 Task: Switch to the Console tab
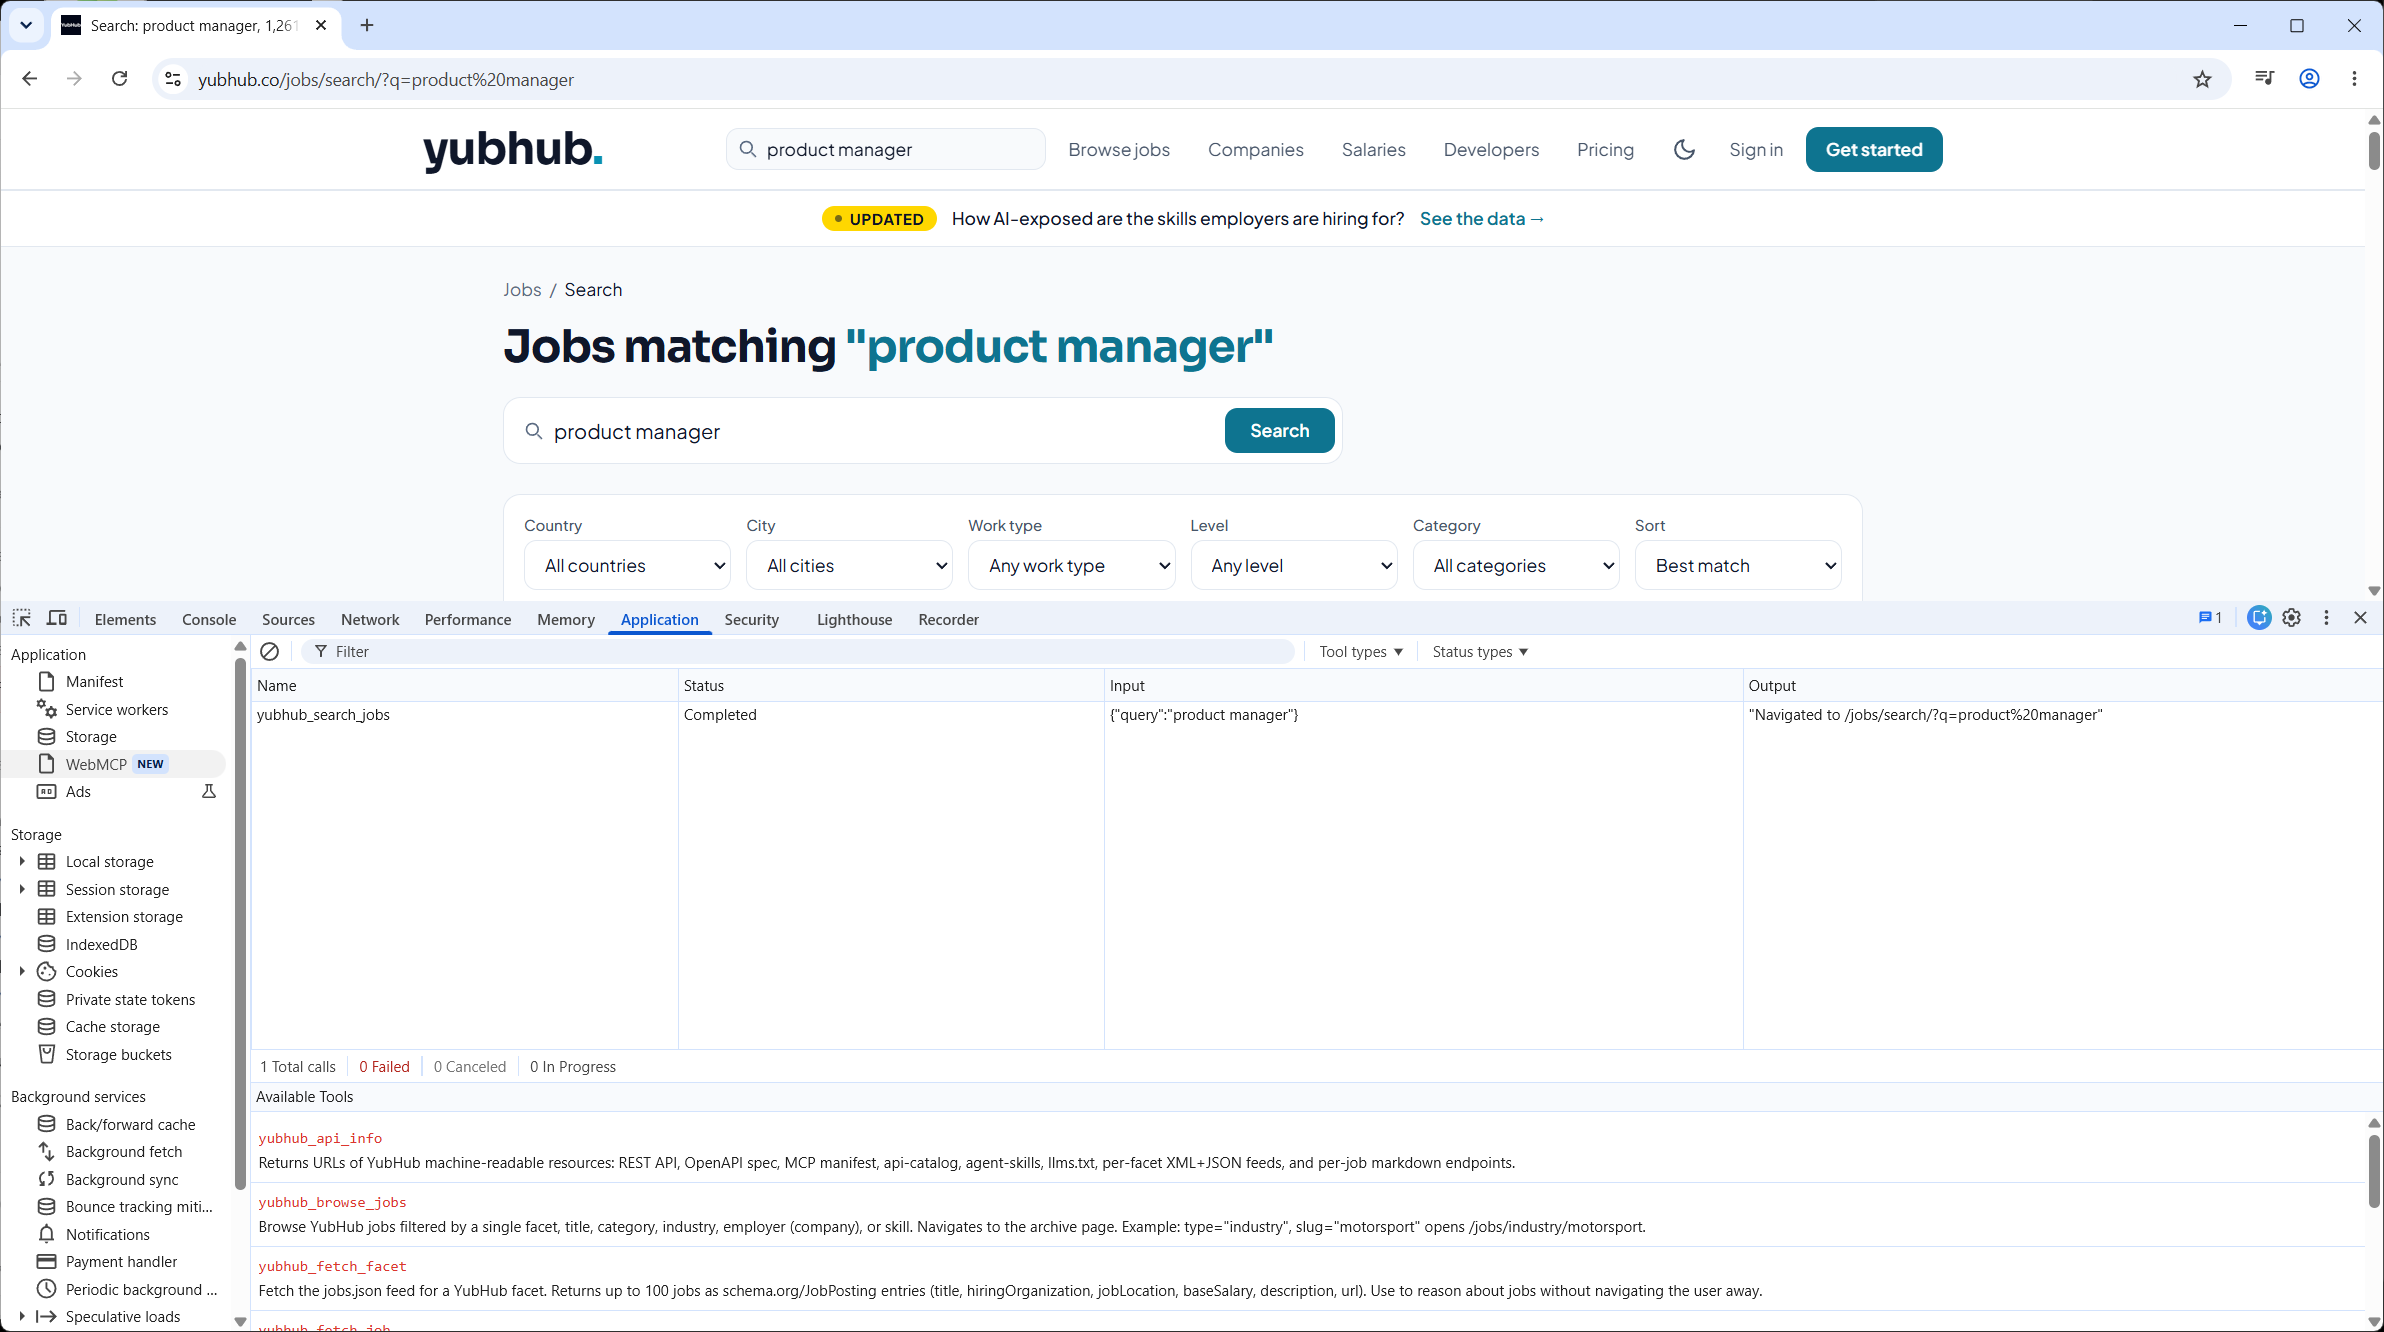(209, 620)
